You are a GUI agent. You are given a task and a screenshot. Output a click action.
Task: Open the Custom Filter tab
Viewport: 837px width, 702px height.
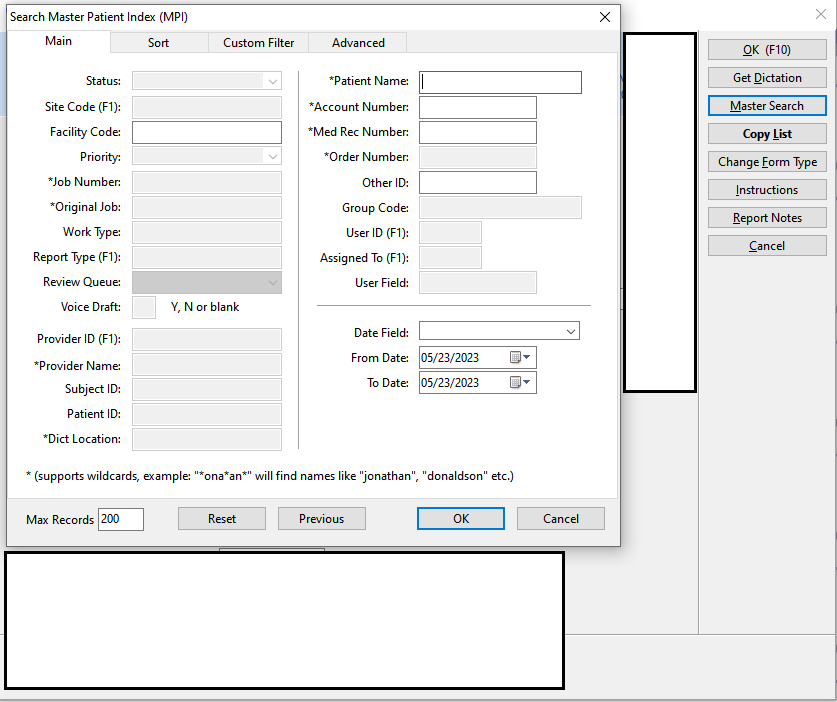(258, 43)
